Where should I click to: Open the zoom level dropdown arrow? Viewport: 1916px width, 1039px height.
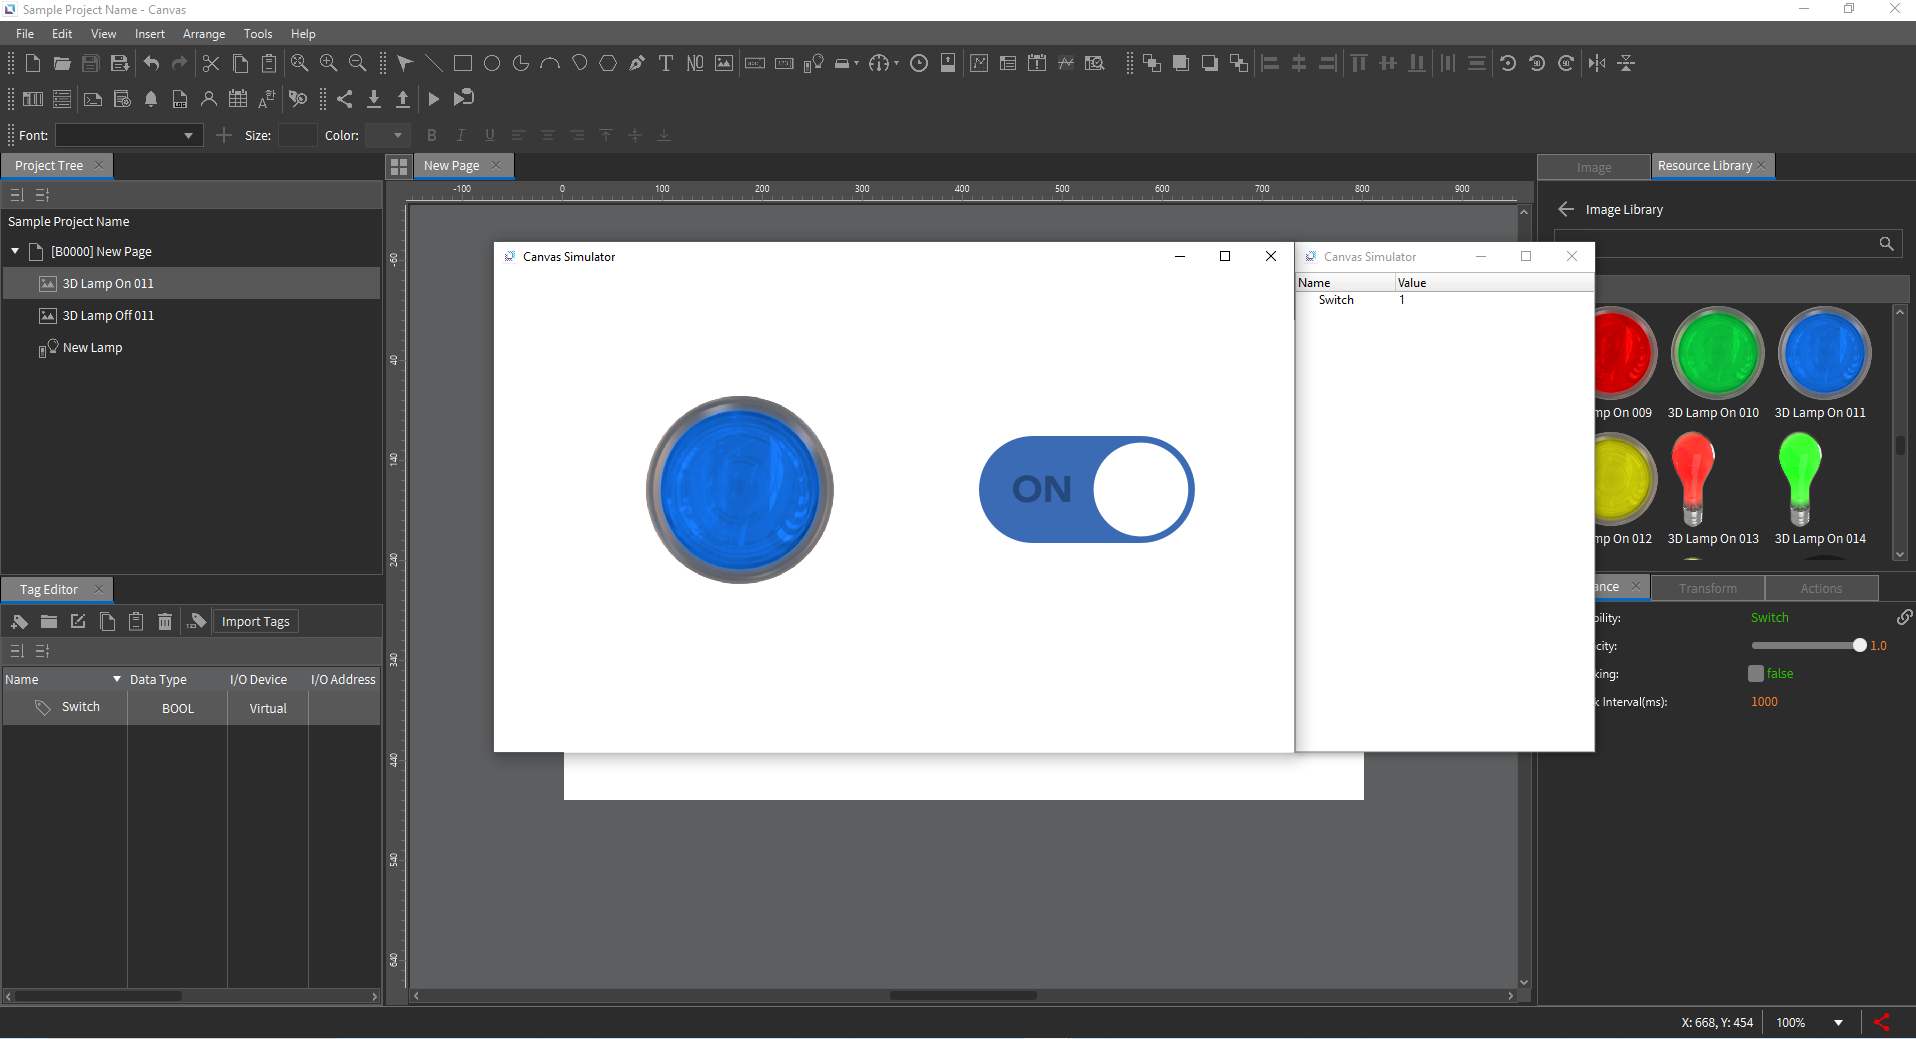click(1838, 1023)
